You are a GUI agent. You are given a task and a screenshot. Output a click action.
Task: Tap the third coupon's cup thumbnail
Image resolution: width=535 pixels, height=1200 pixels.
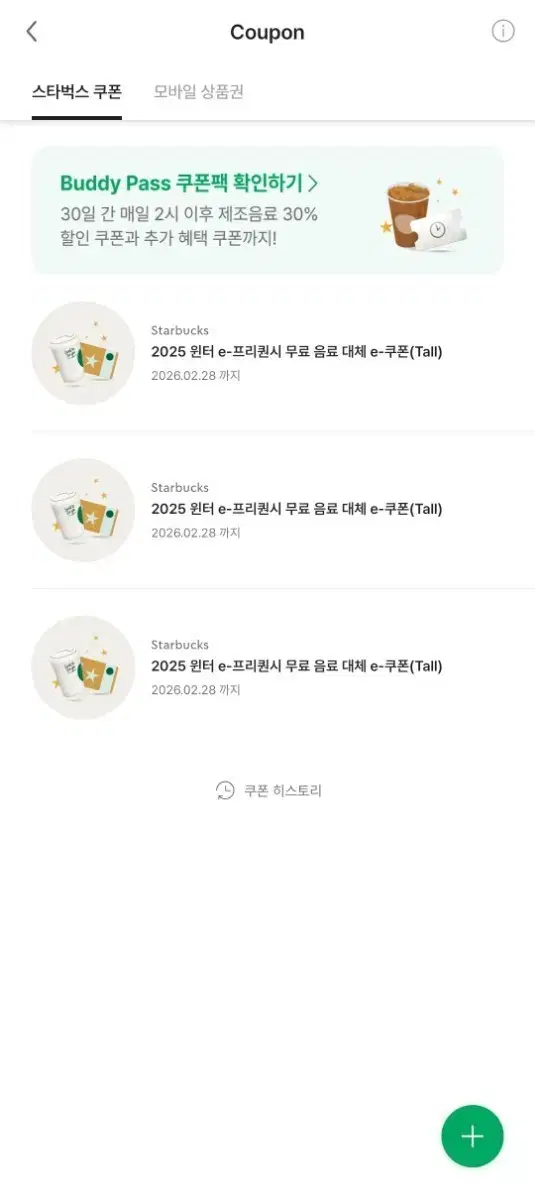tap(83, 667)
